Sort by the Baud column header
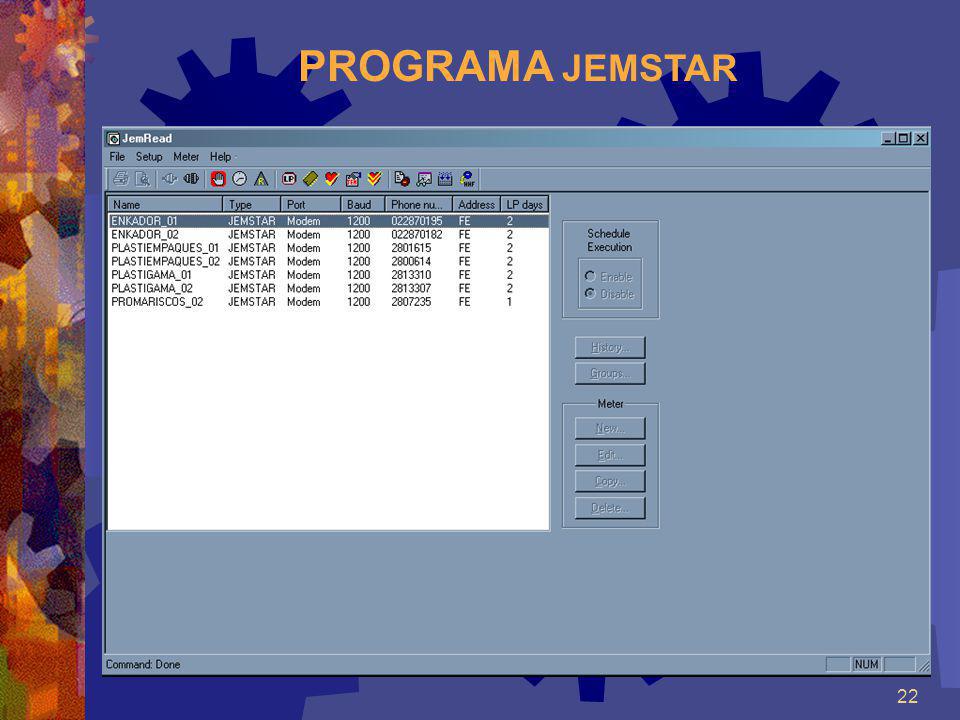 pos(362,204)
